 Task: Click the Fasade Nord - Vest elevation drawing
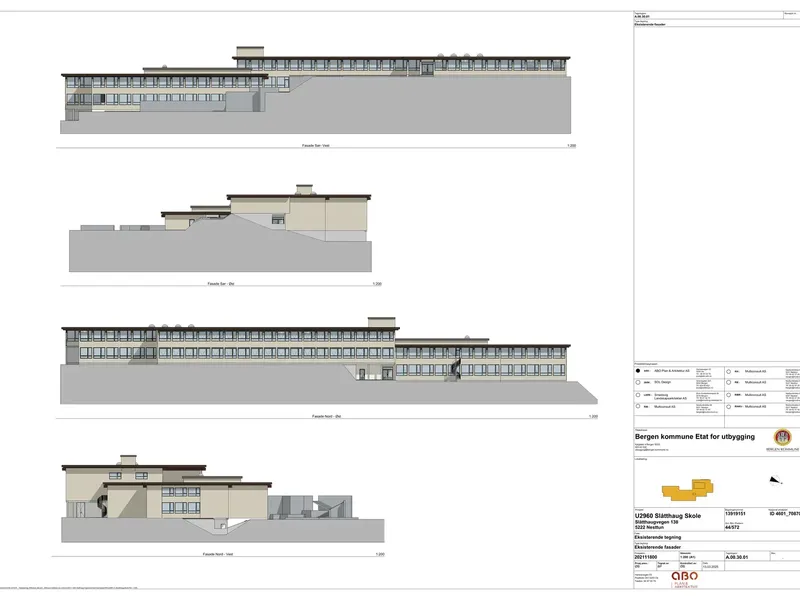click(222, 498)
